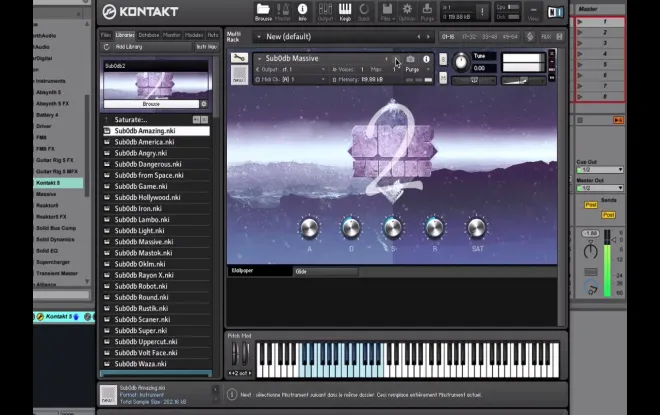Viewport: 660px width, 415px height.
Task: Select Sub0db Massive.nki file
Action: (156, 242)
